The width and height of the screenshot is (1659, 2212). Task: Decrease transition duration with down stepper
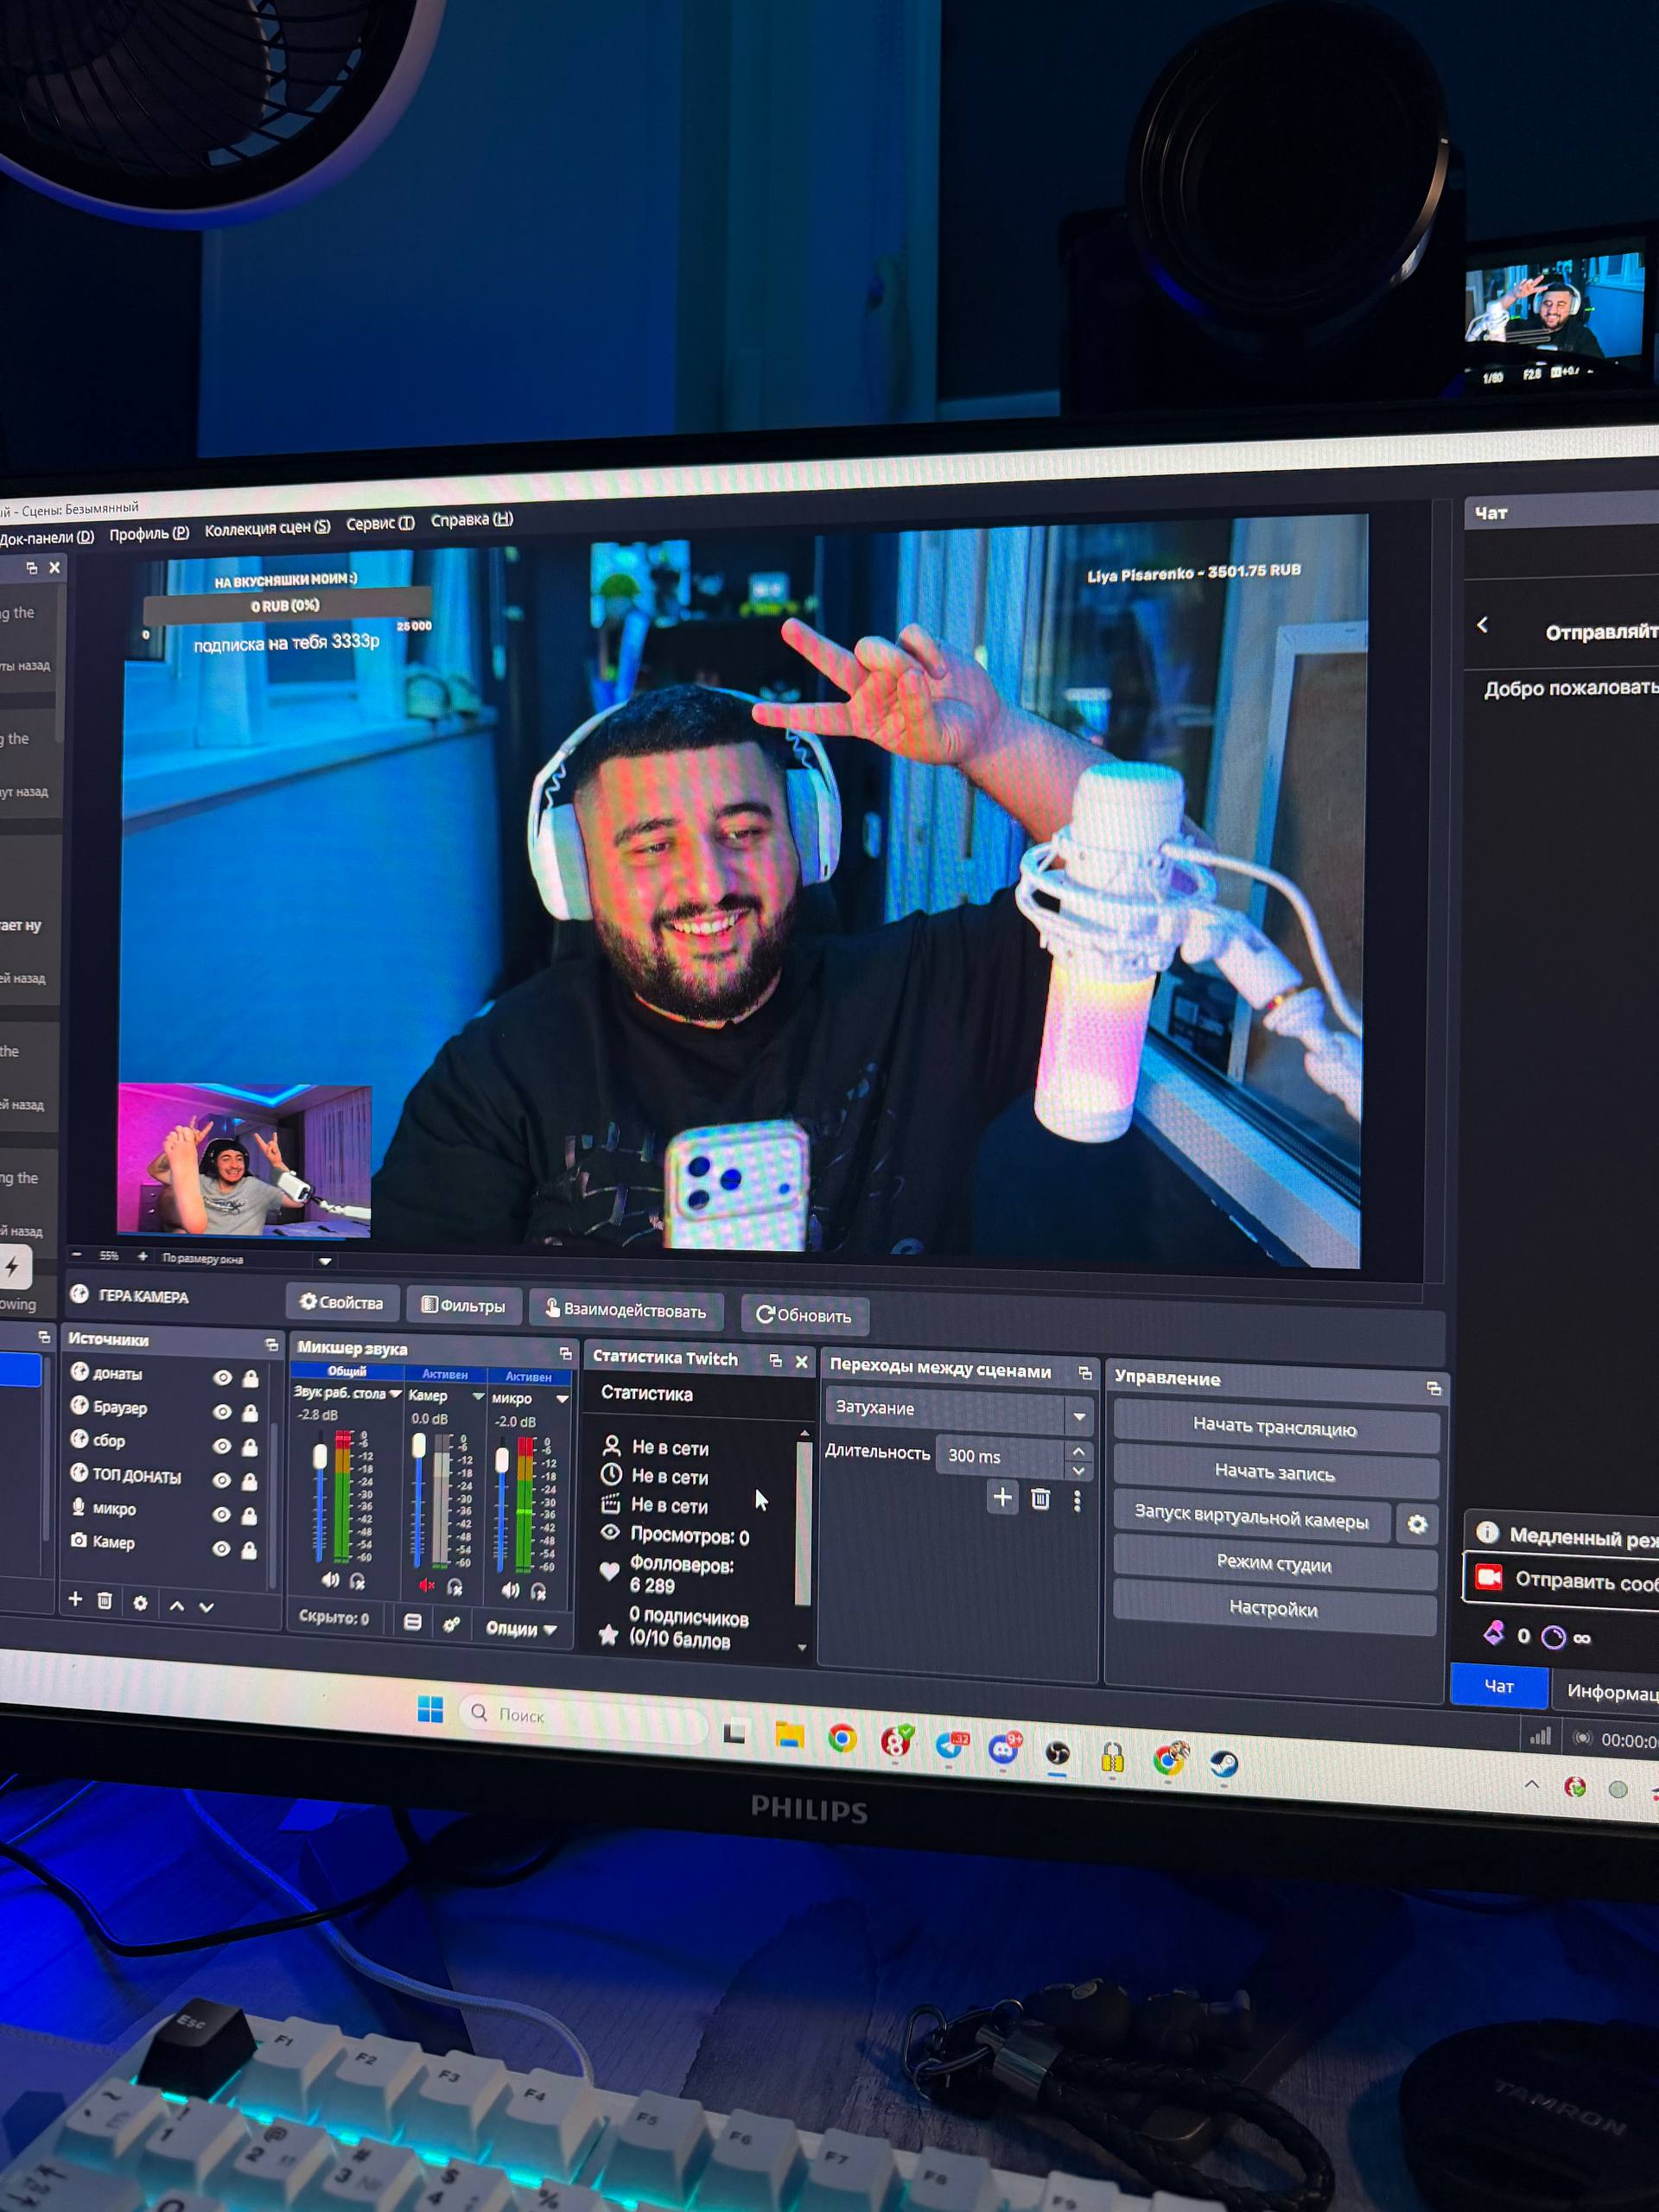[x=1078, y=1471]
